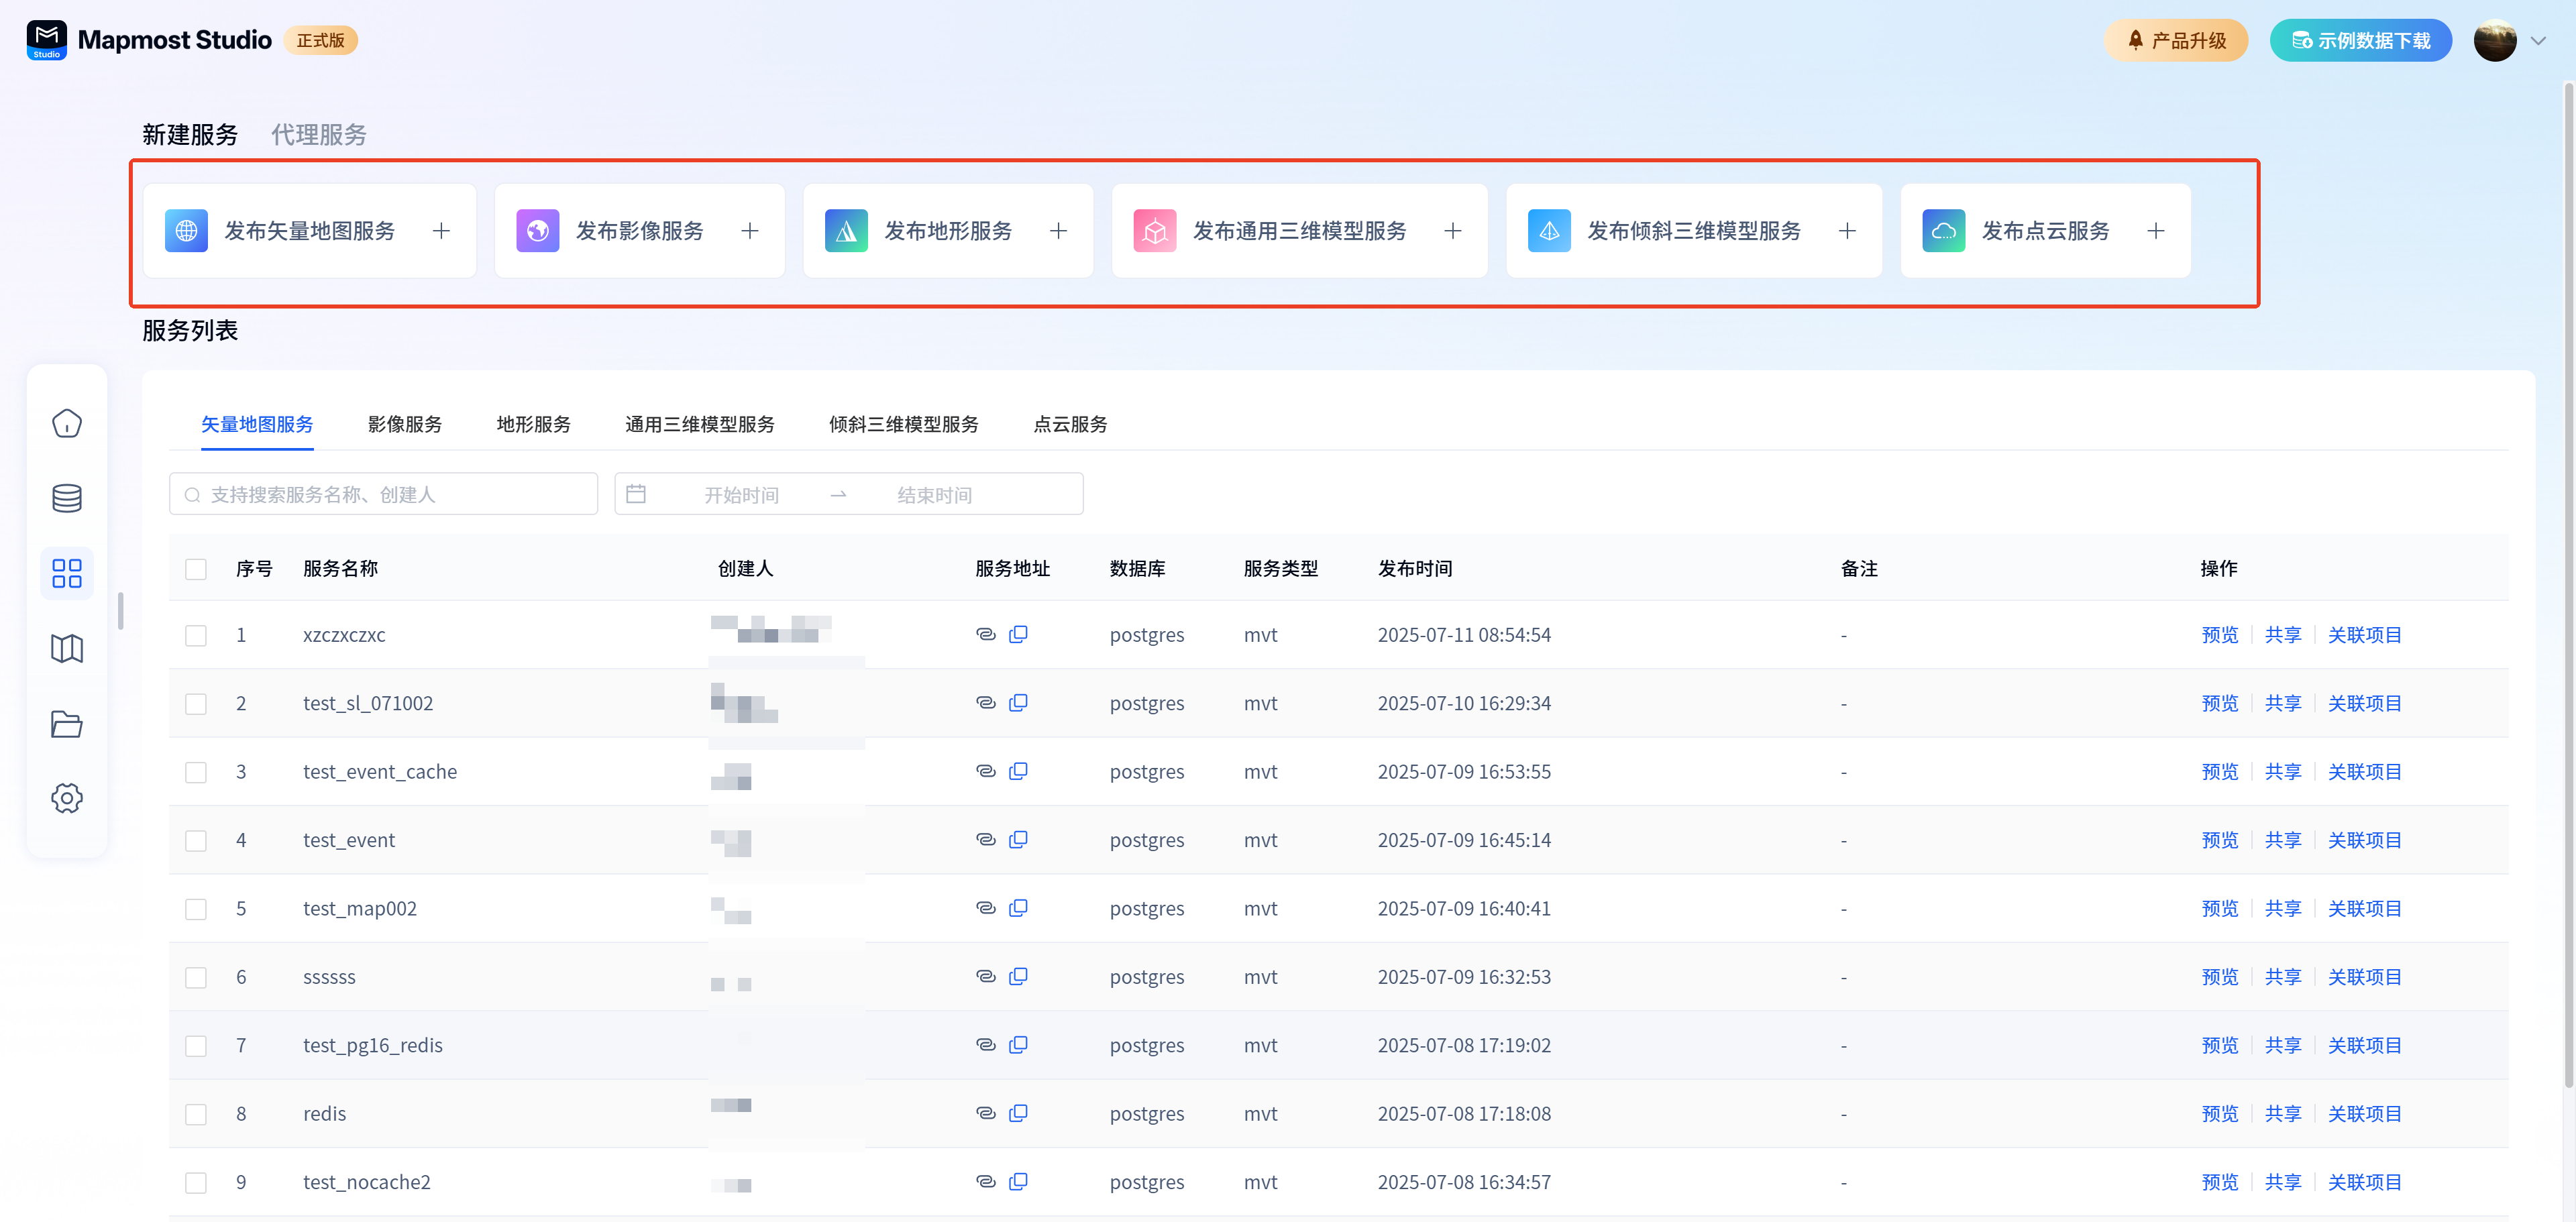
Task: Click link icon for test_sl_071002 service
Action: pos(985,703)
